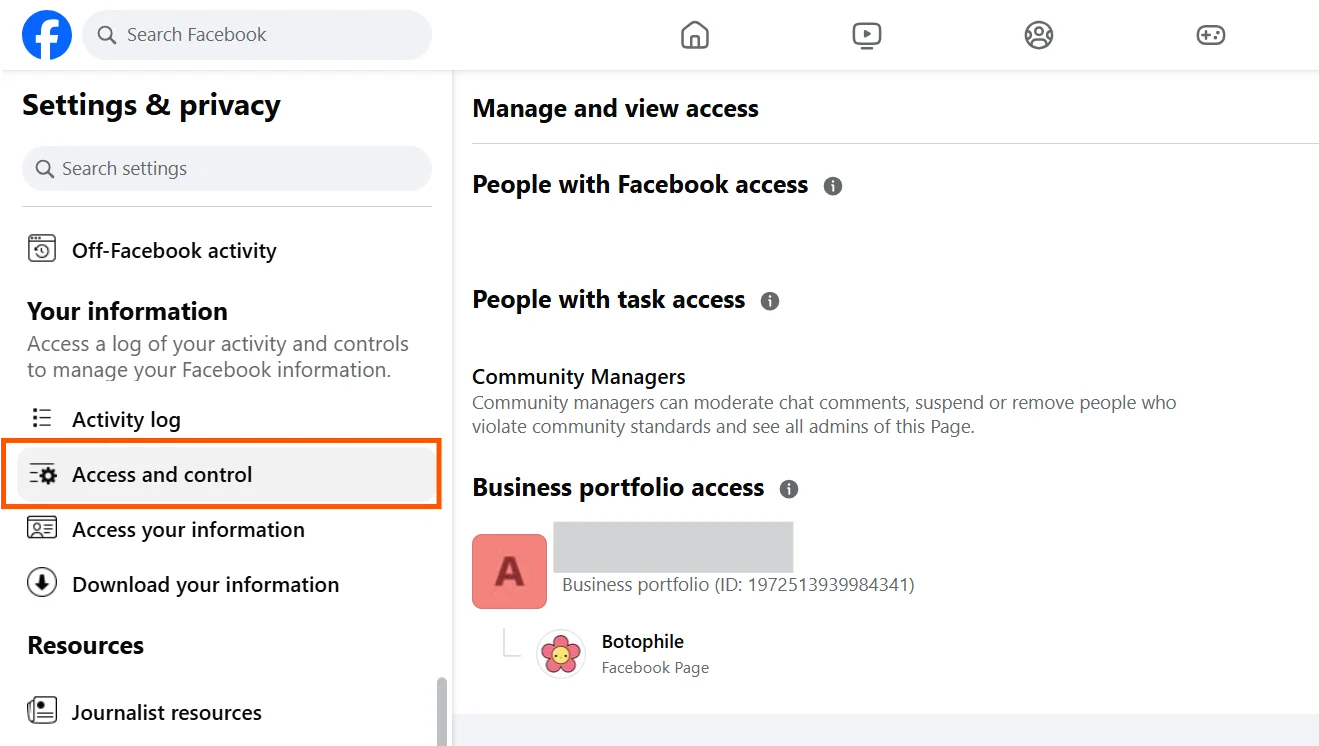Open the Home icon in top navigation

(694, 34)
